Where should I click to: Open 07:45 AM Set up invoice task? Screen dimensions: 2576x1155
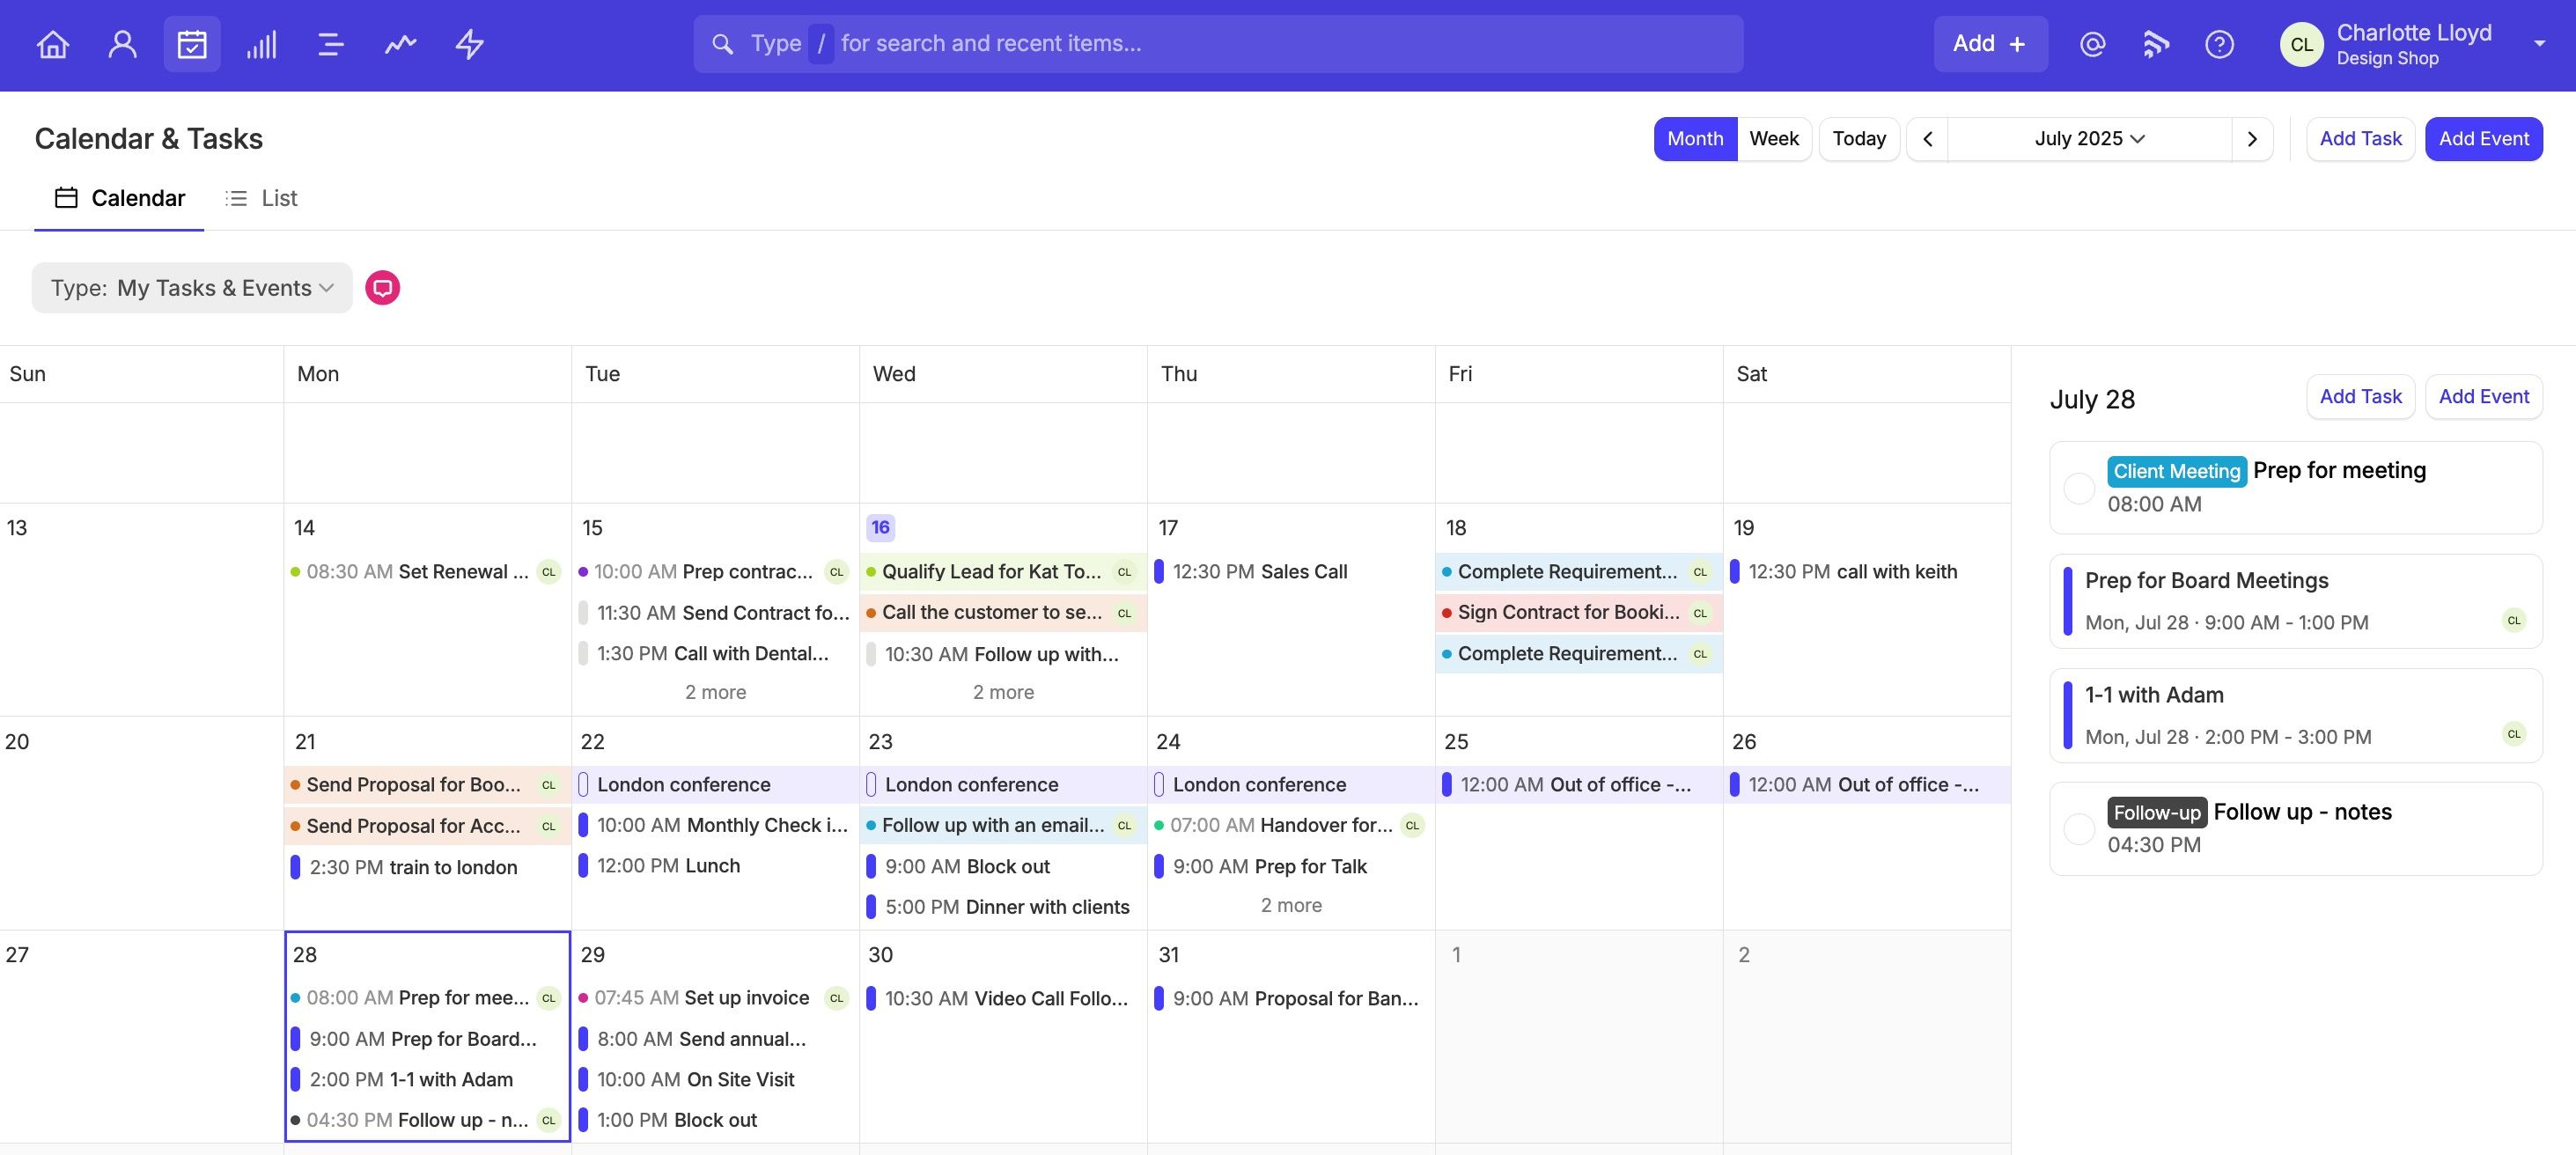(715, 998)
